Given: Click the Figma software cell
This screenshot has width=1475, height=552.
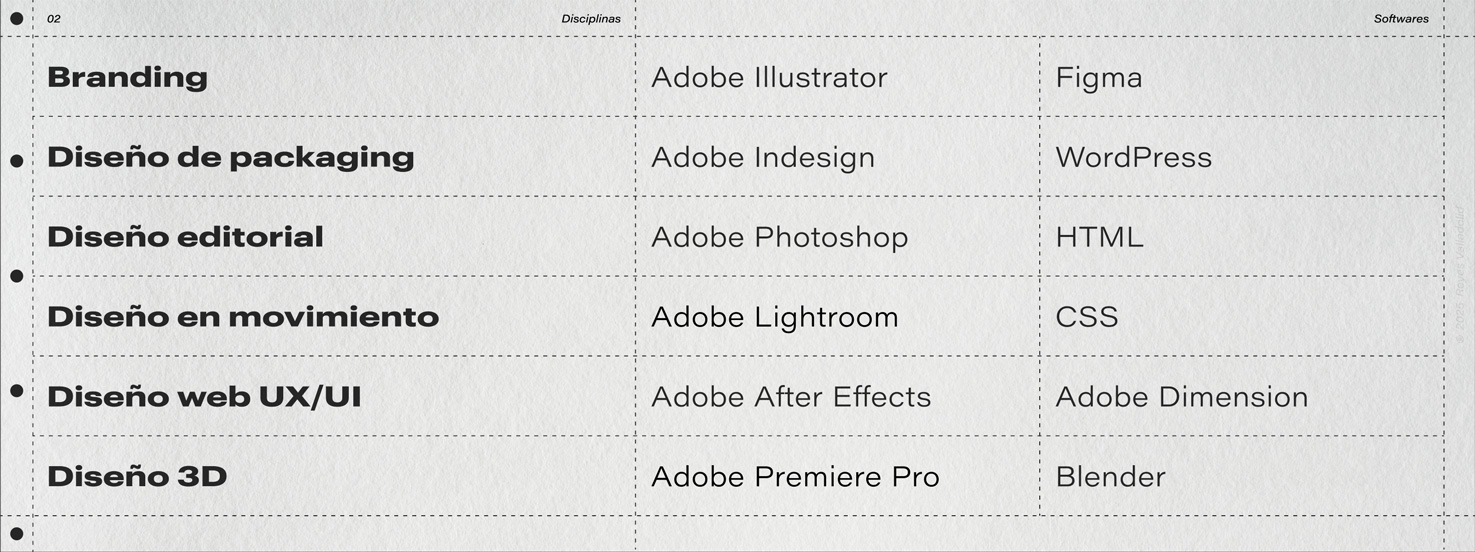Looking at the screenshot, I should pyautogui.click(x=1098, y=77).
